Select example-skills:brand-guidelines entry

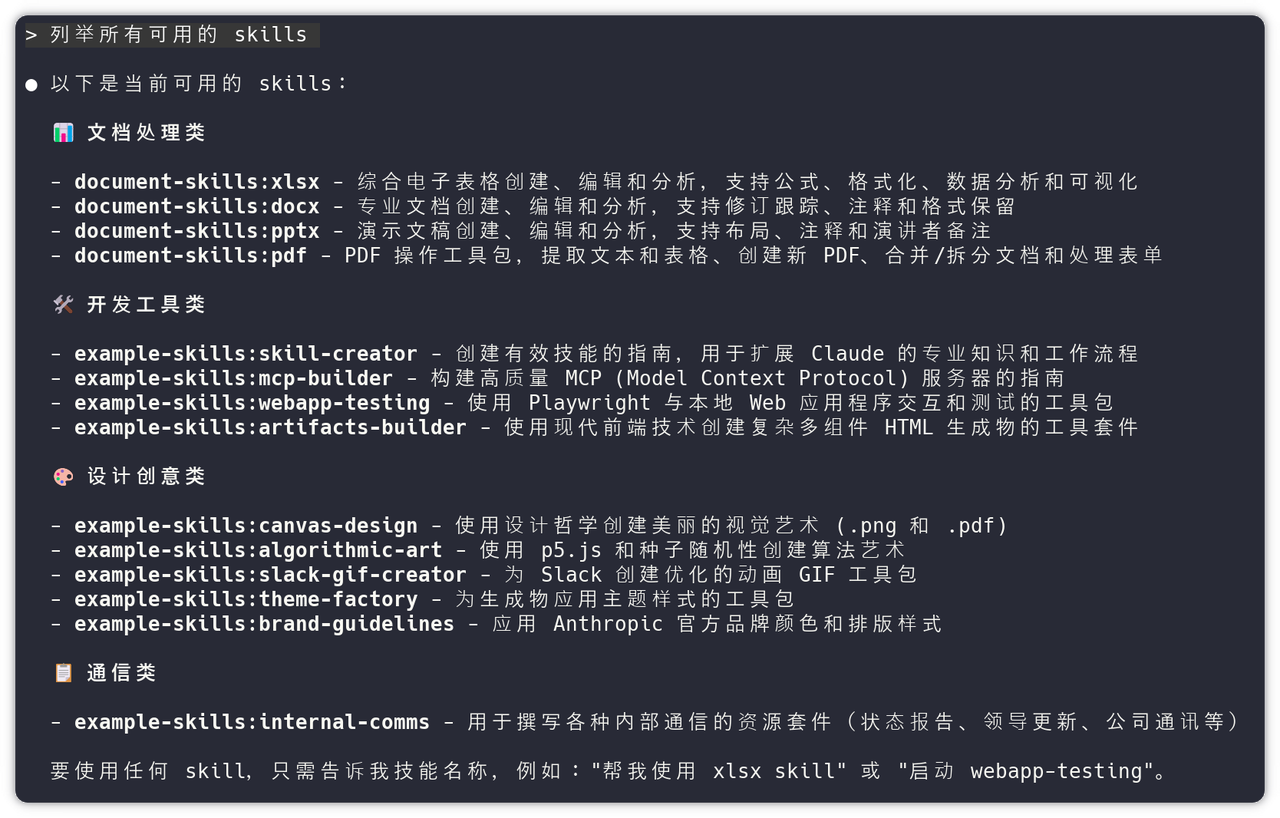click(x=264, y=624)
